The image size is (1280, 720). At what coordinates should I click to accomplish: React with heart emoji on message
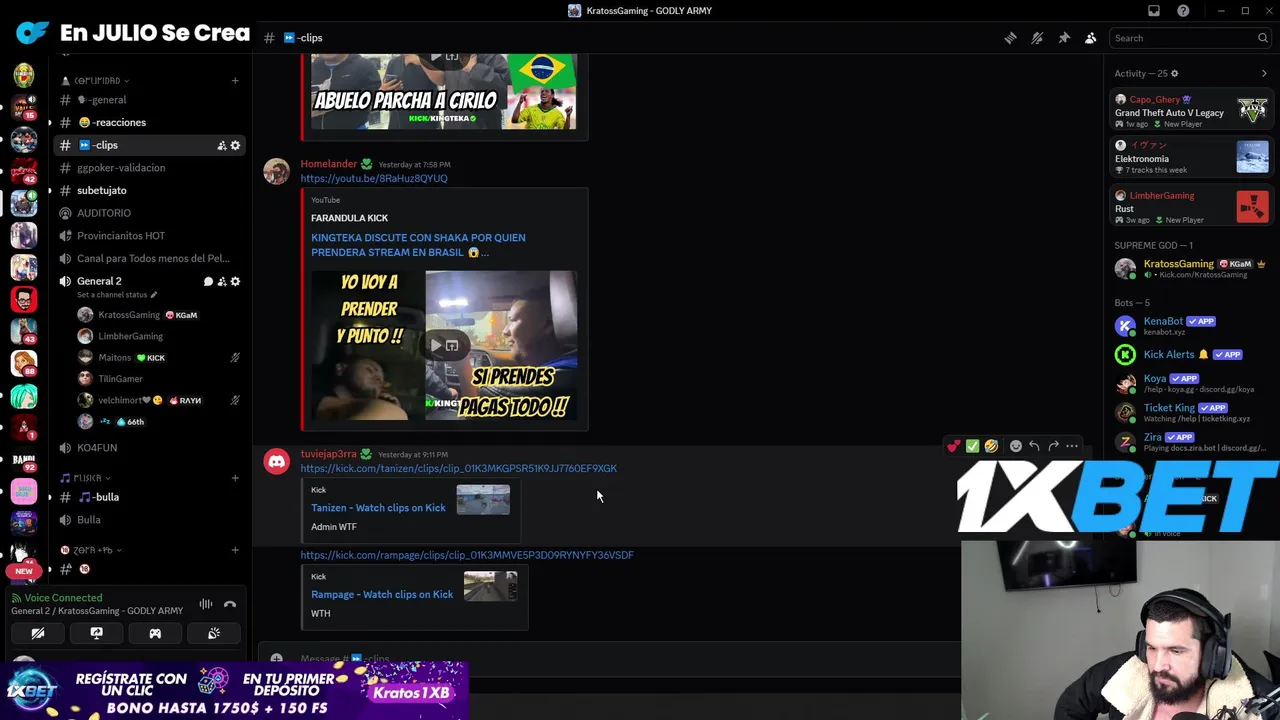click(x=954, y=446)
